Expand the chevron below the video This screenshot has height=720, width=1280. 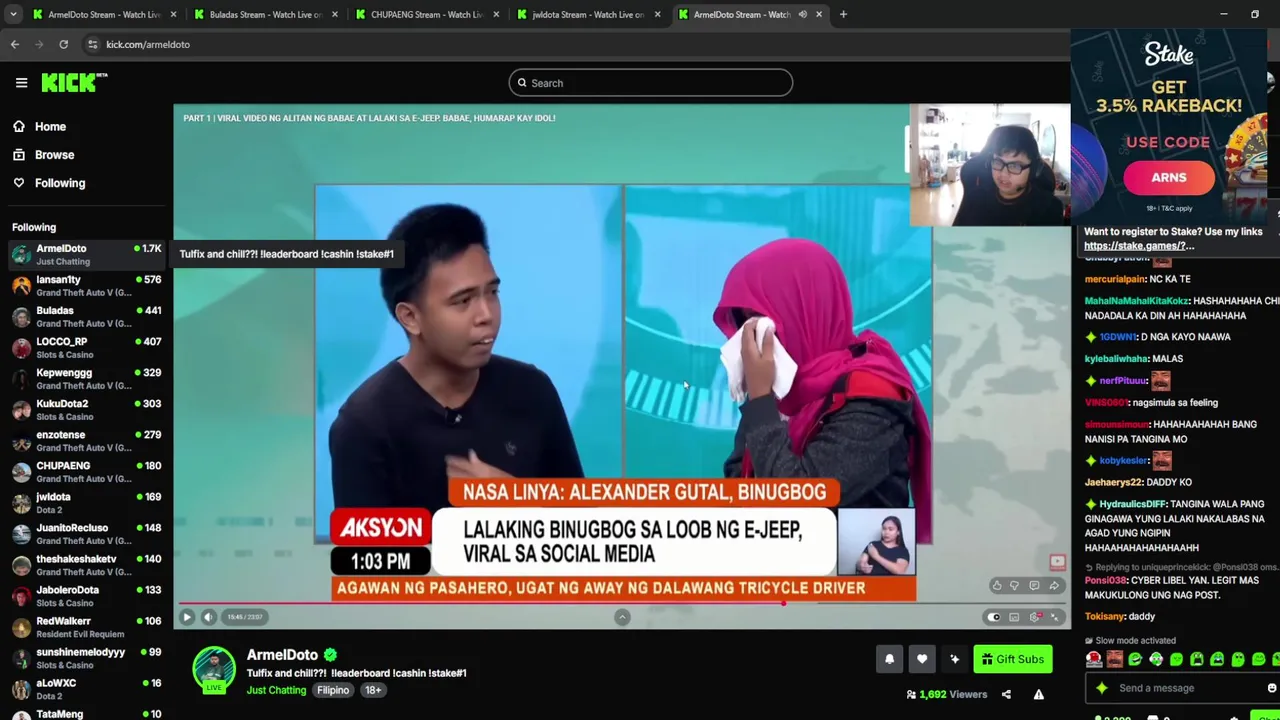coord(622,617)
